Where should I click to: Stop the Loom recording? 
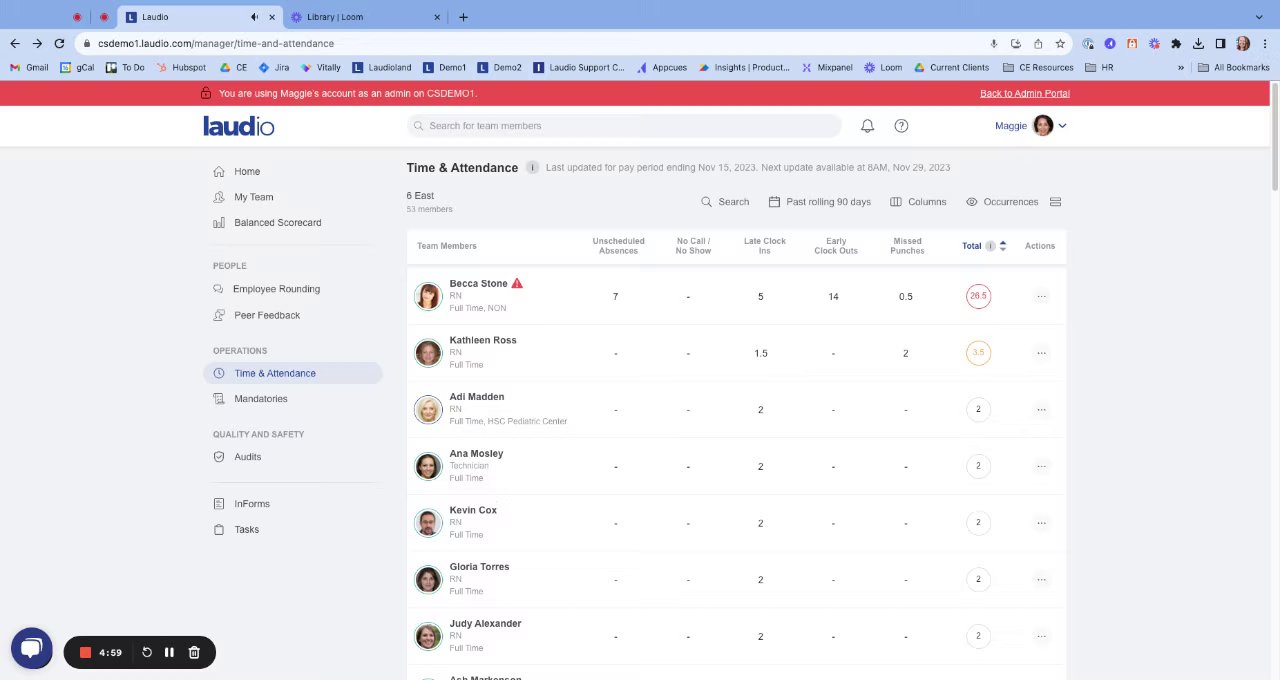pyautogui.click(x=86, y=652)
